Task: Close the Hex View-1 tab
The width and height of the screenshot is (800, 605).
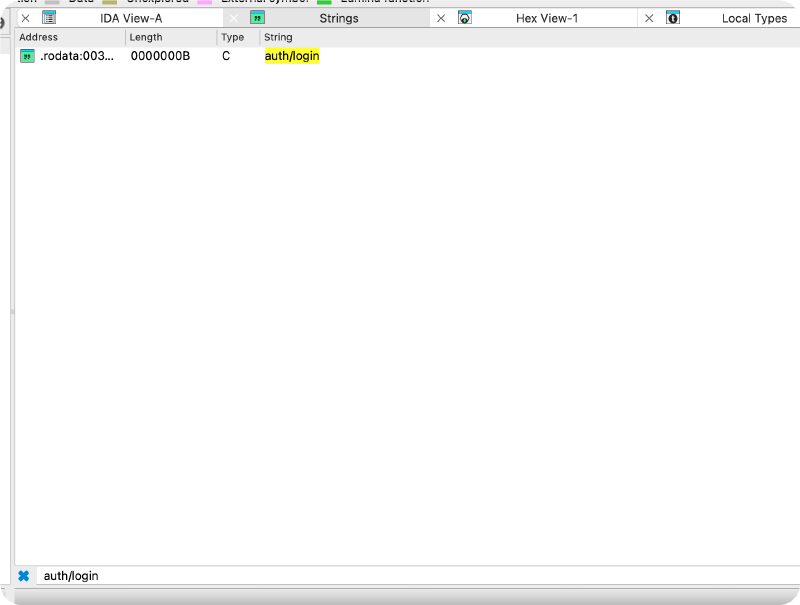Action: pos(441,18)
